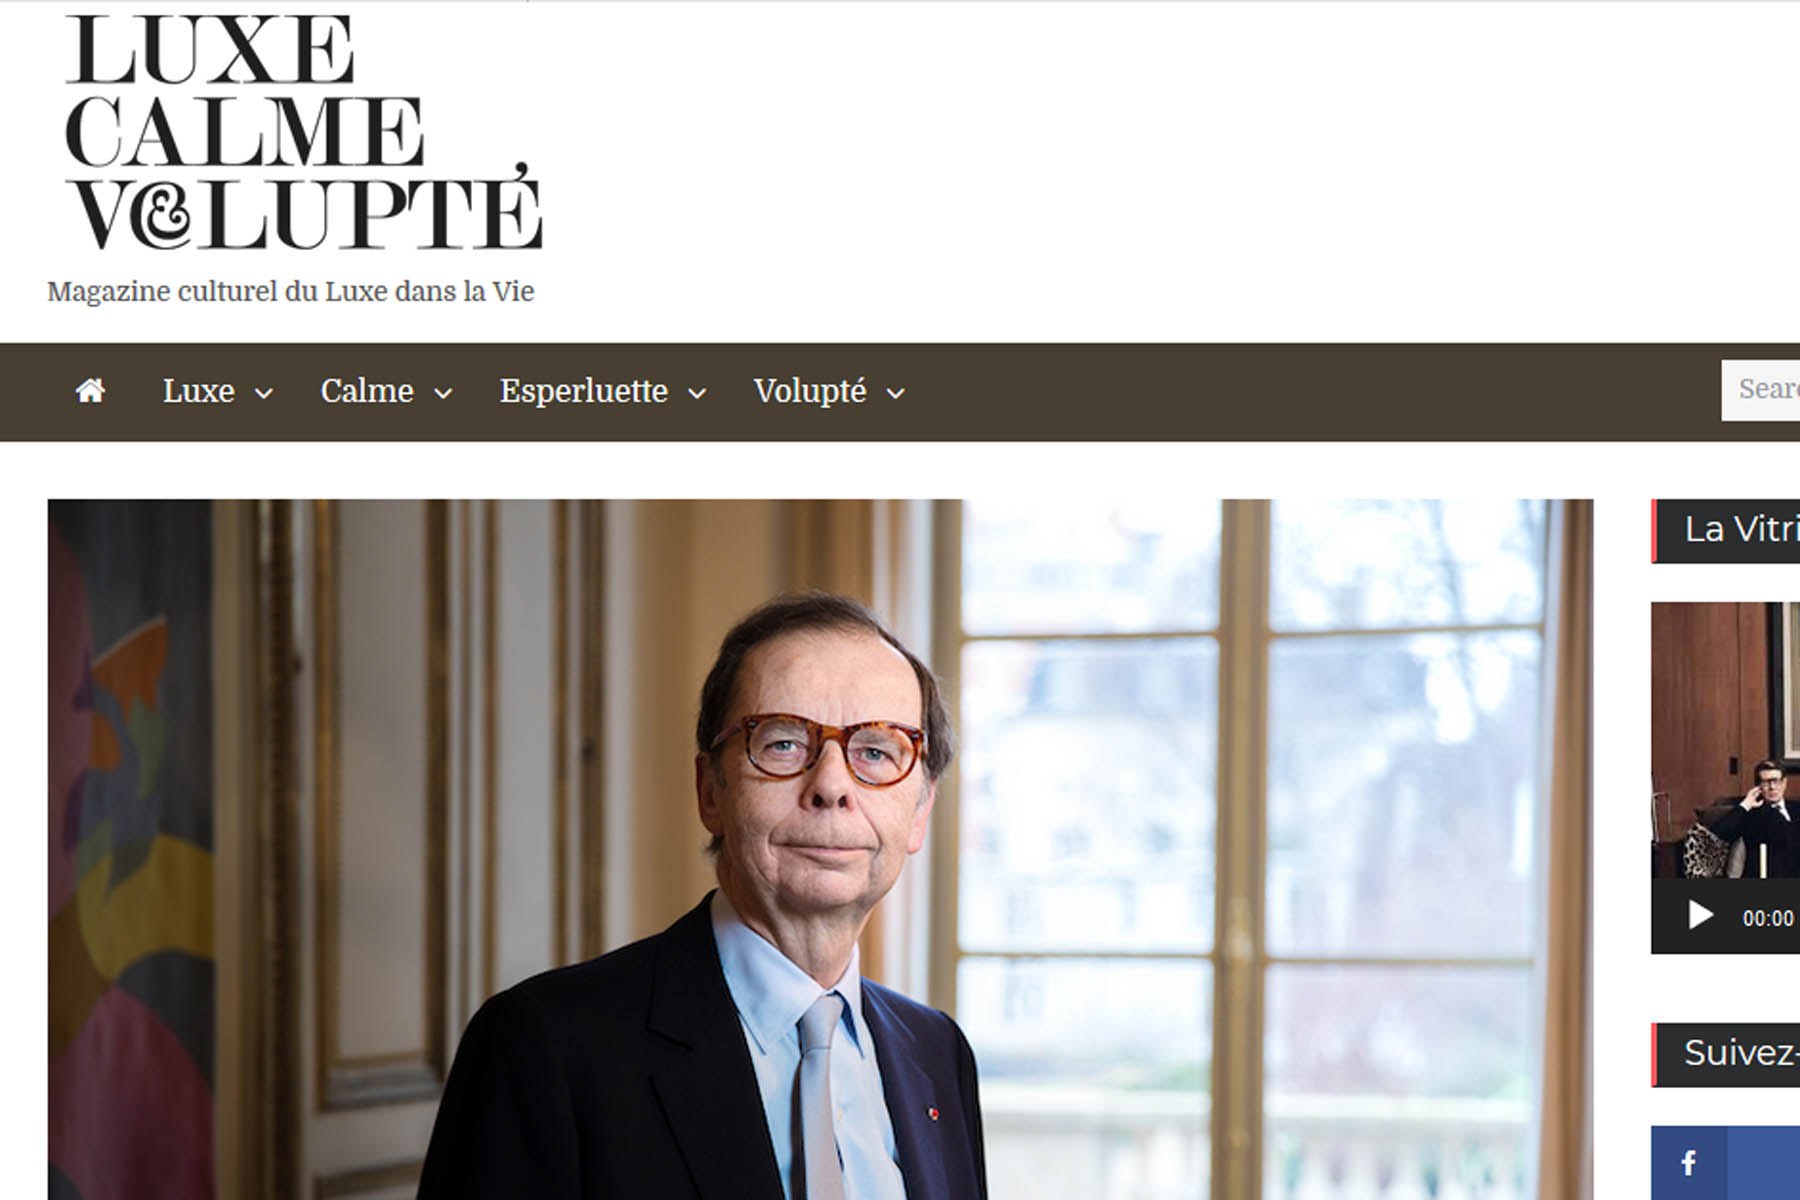Expand the Volupté menu chevron
This screenshot has height=1200, width=1800.
click(x=896, y=393)
